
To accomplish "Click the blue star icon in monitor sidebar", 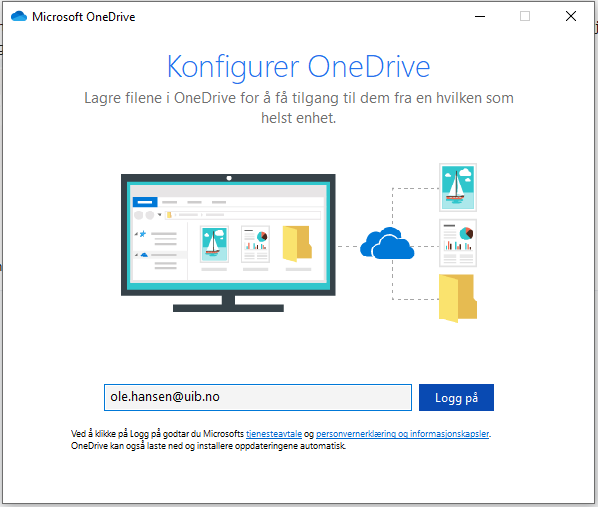I will point(143,233).
